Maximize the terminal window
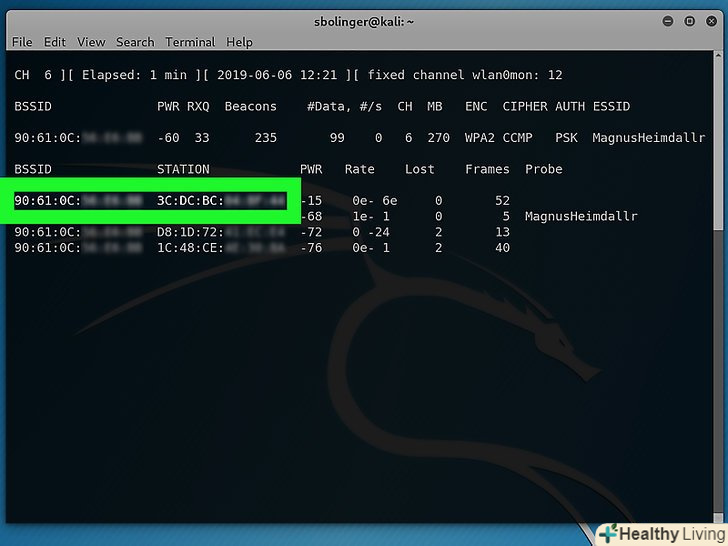This screenshot has width=728, height=546. tap(689, 21)
